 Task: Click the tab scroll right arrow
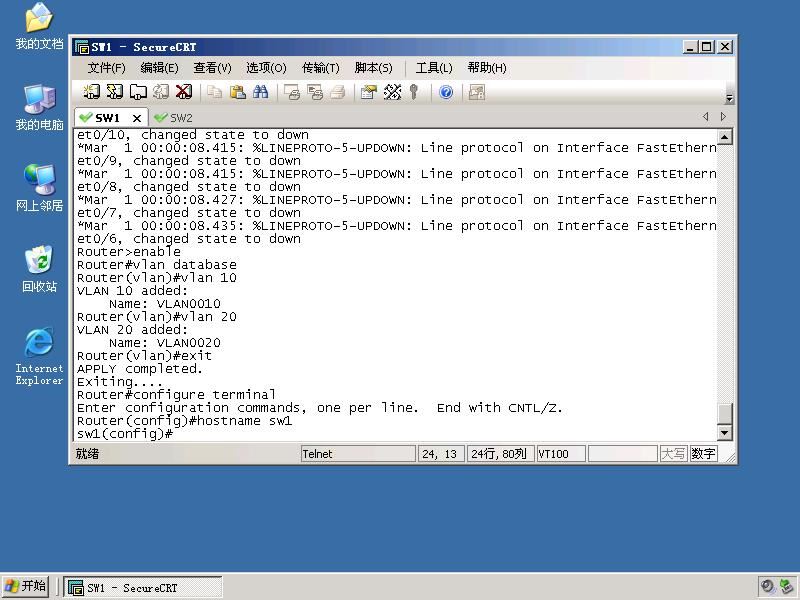pos(723,117)
